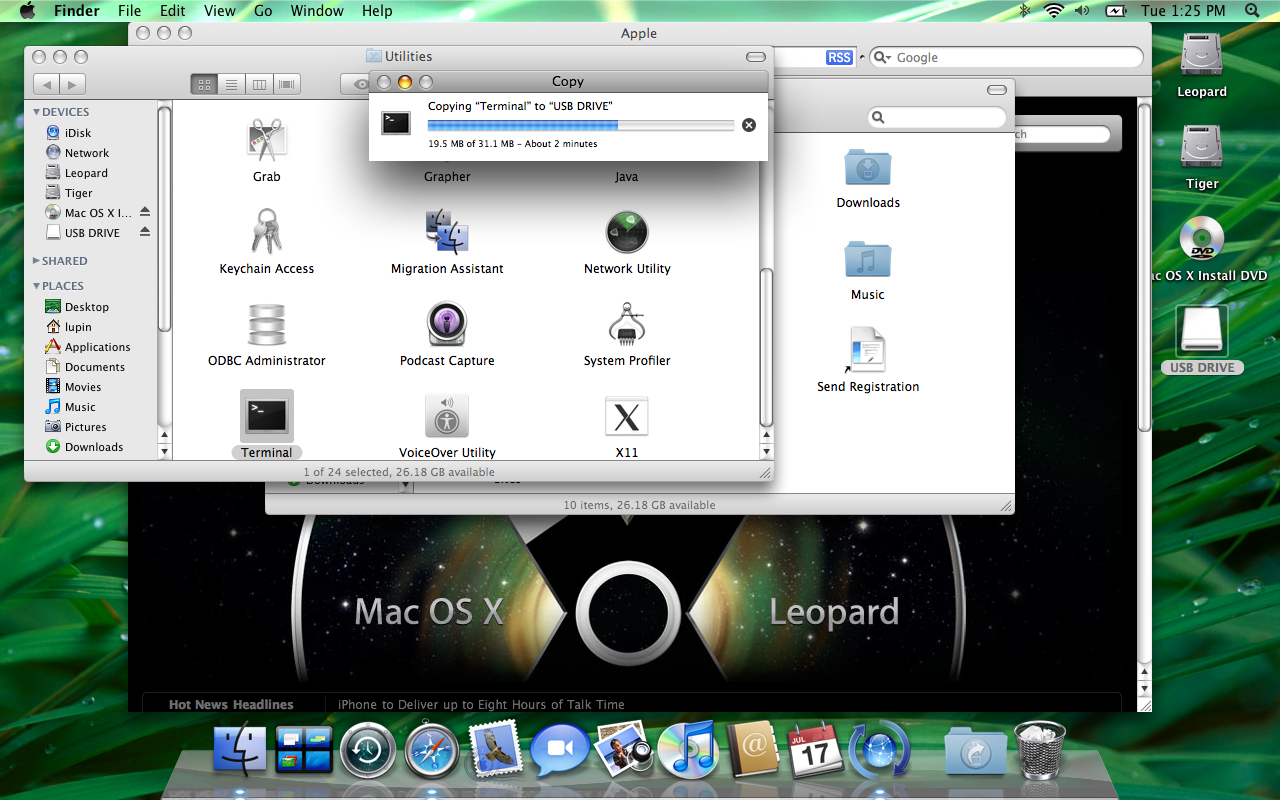Click the copy progress bar
This screenshot has height=800, width=1280.
point(581,125)
